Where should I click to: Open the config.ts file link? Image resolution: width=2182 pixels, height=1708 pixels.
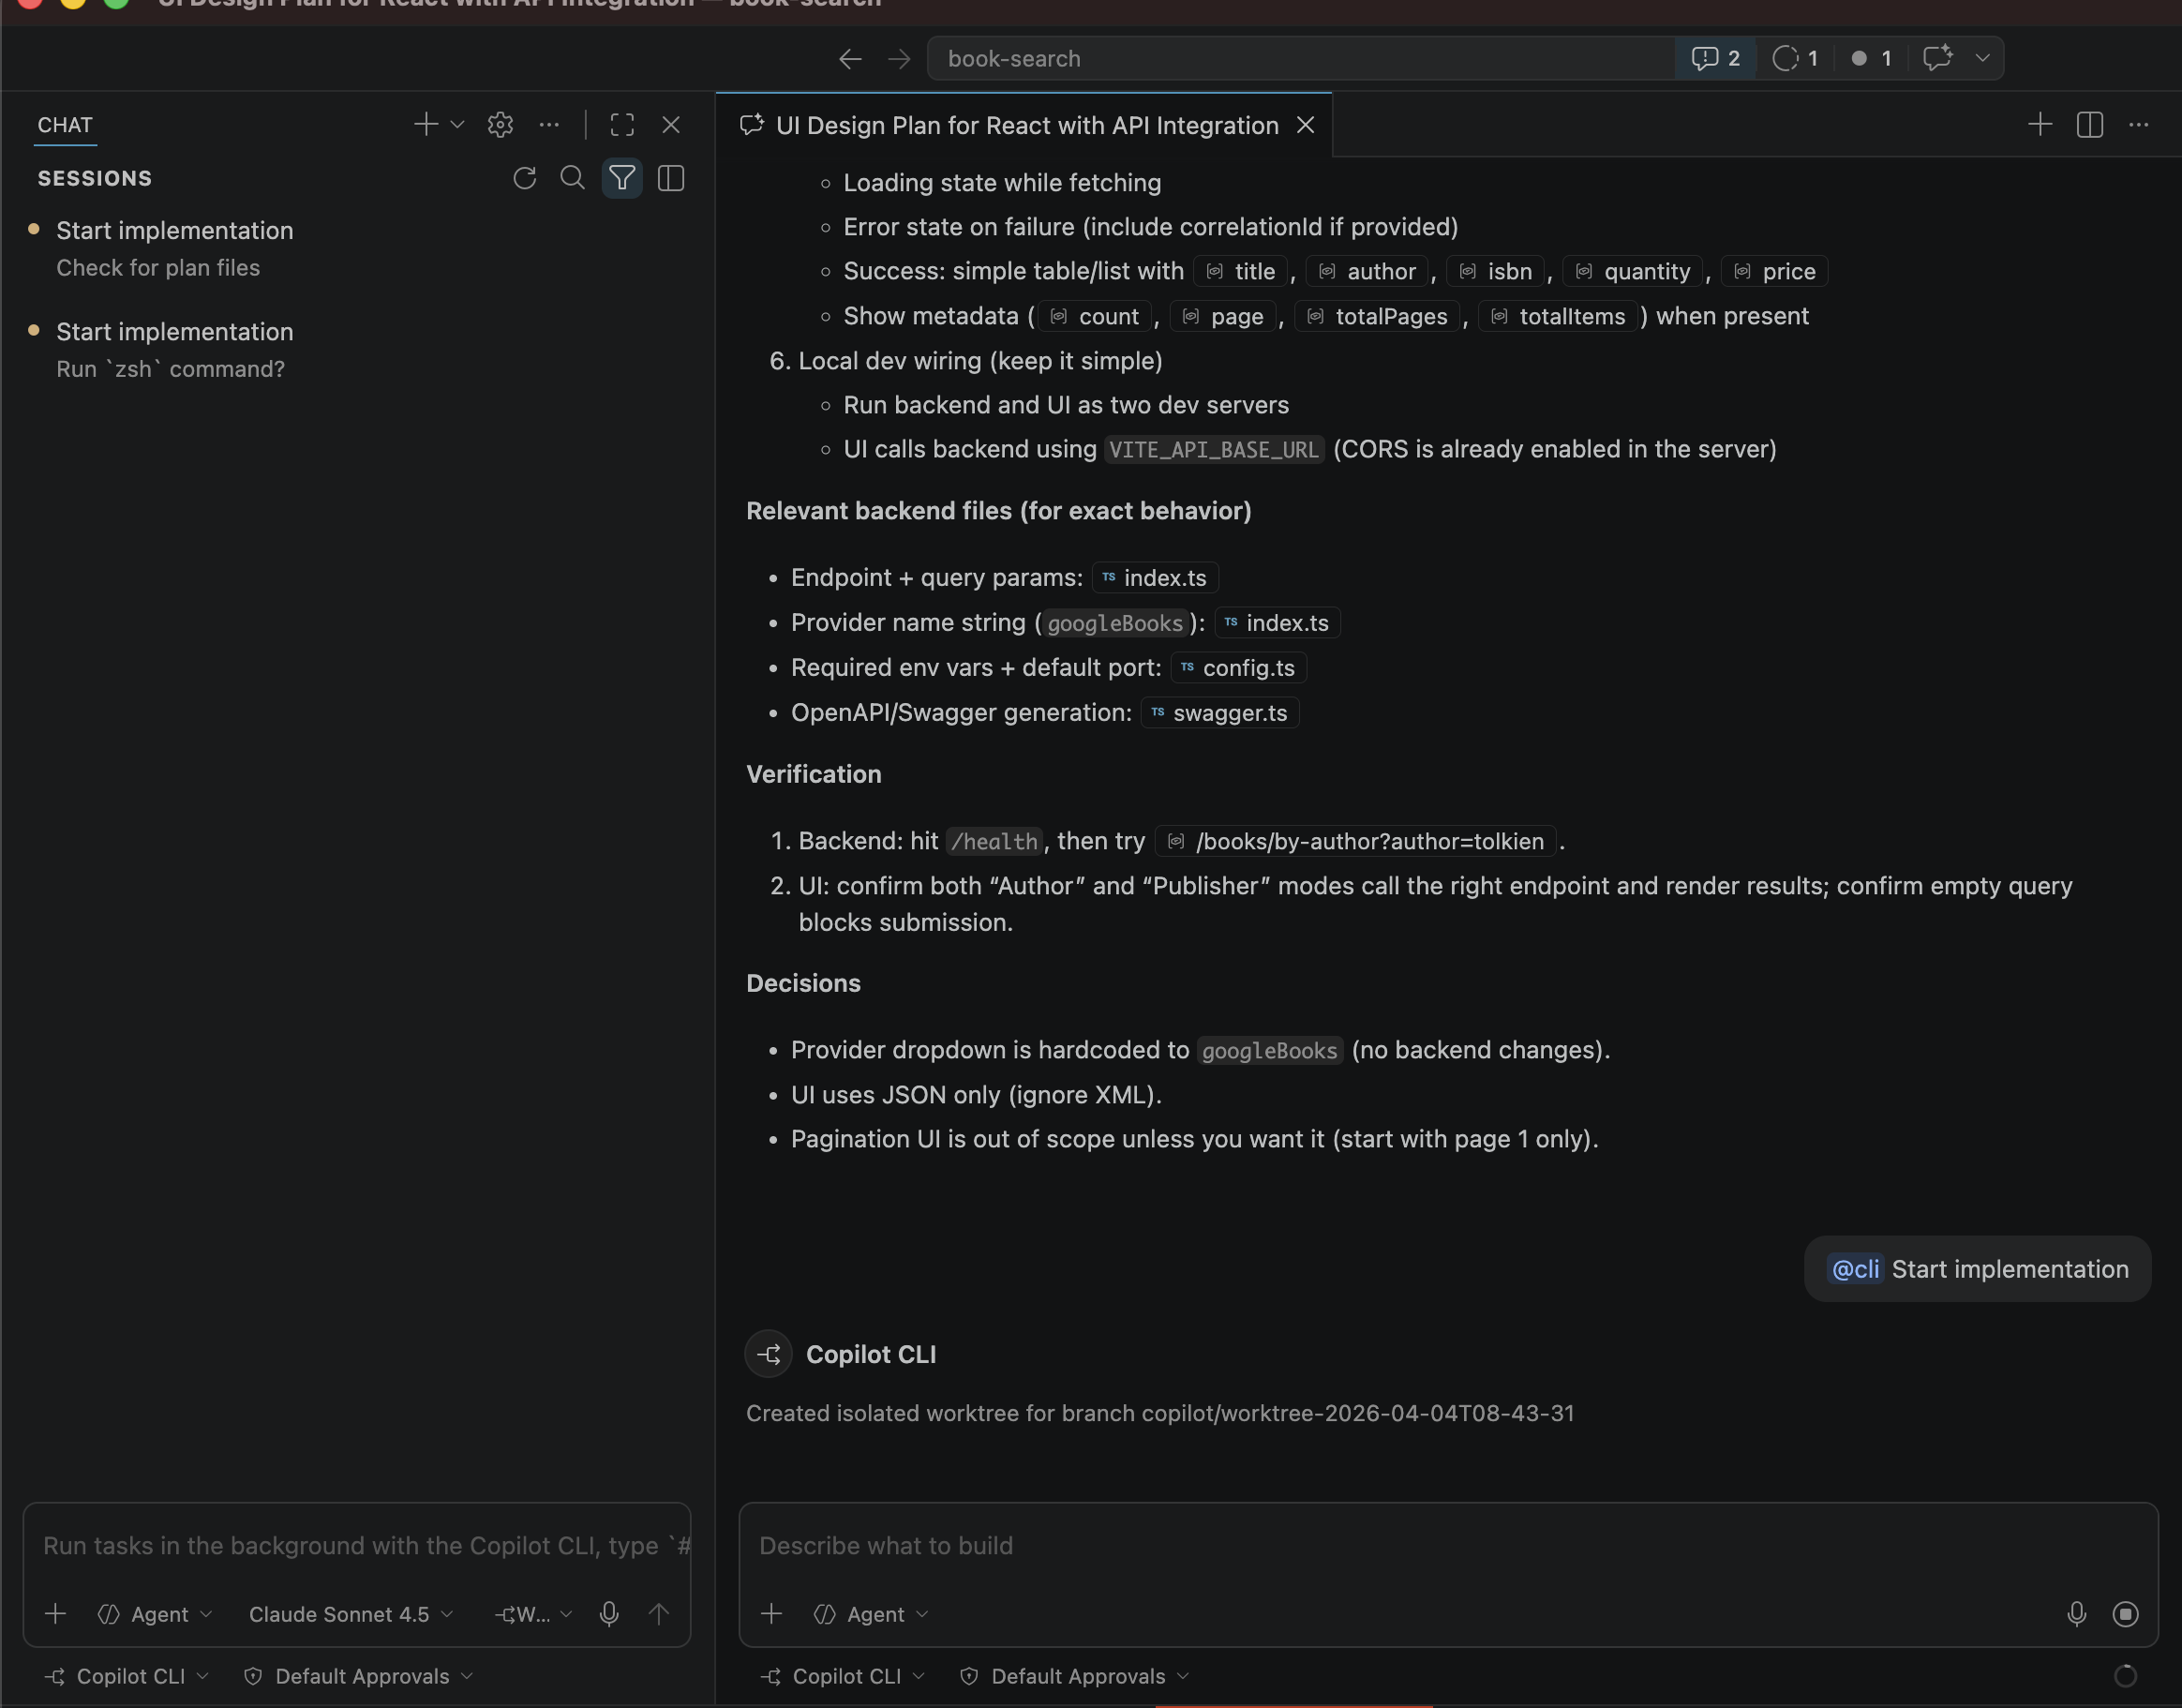pyautogui.click(x=1238, y=668)
